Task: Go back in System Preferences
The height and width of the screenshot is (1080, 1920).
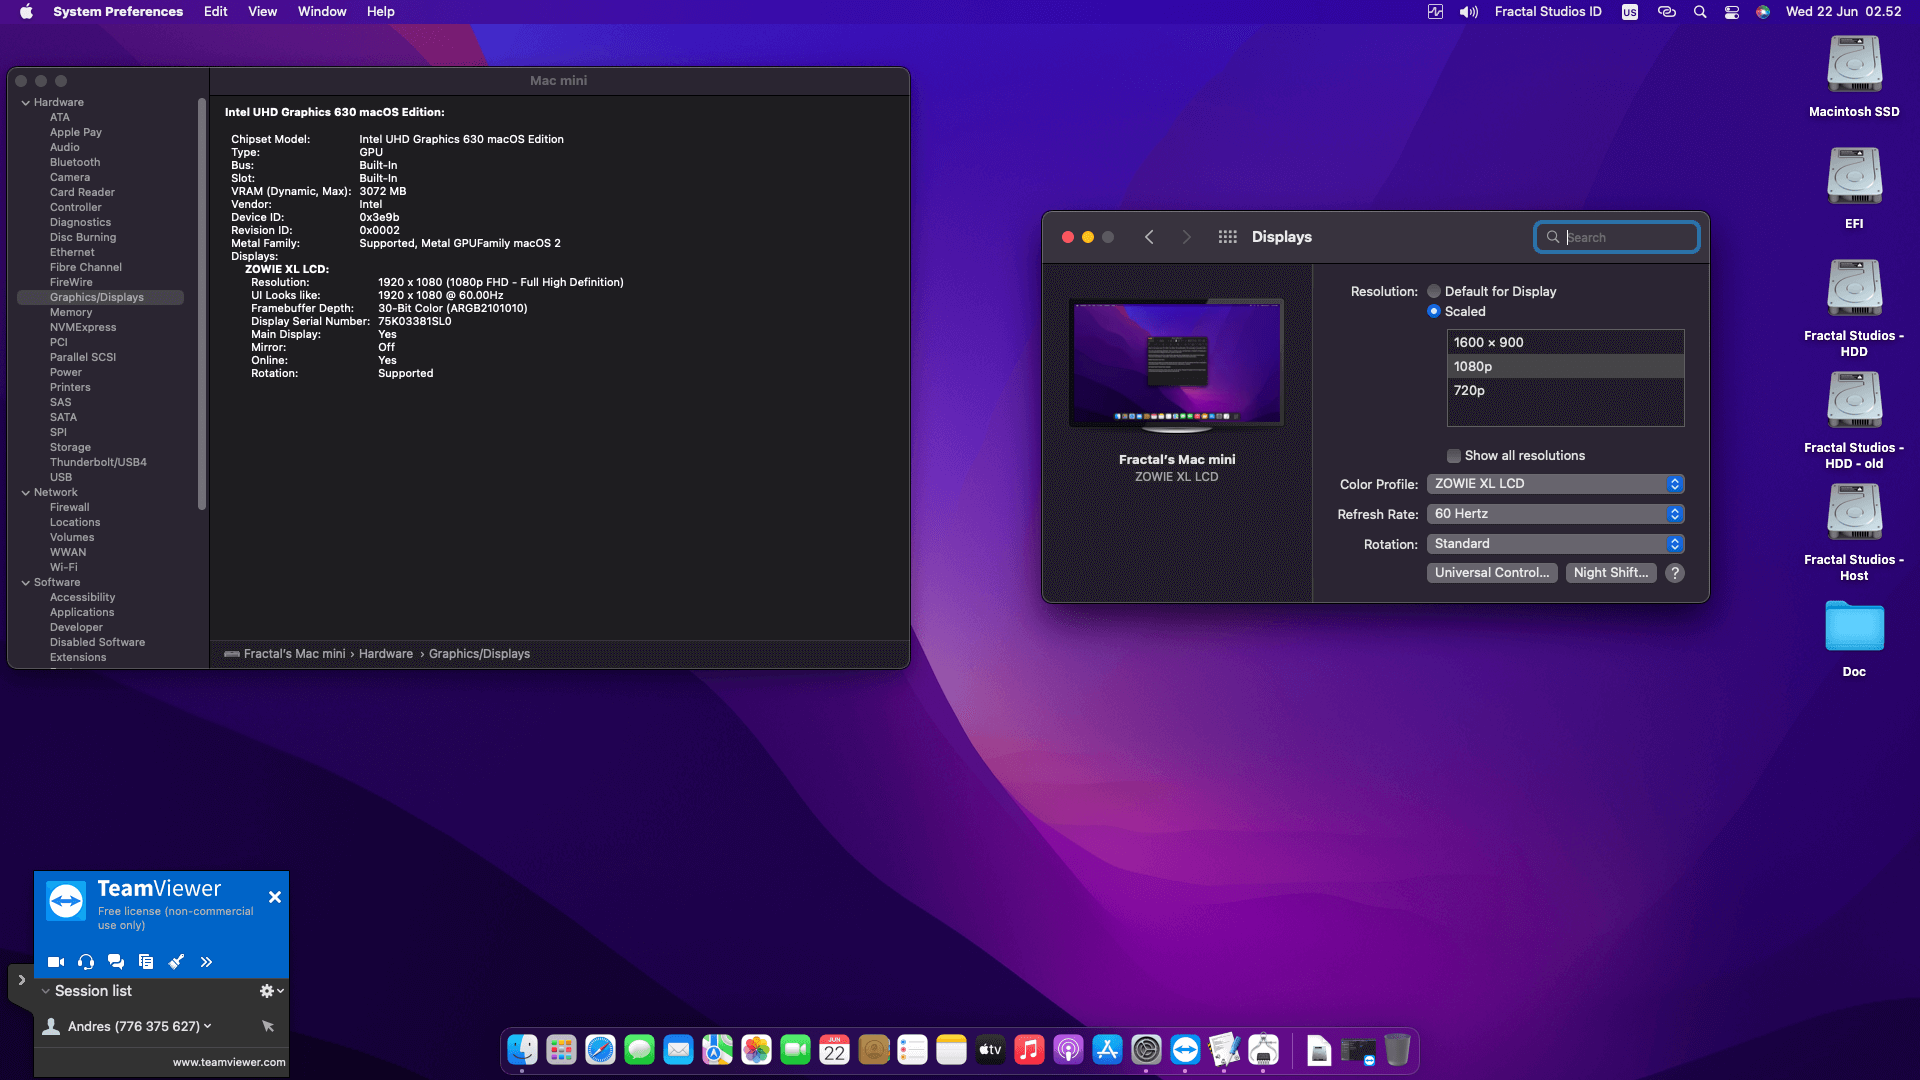Action: click(x=1149, y=237)
